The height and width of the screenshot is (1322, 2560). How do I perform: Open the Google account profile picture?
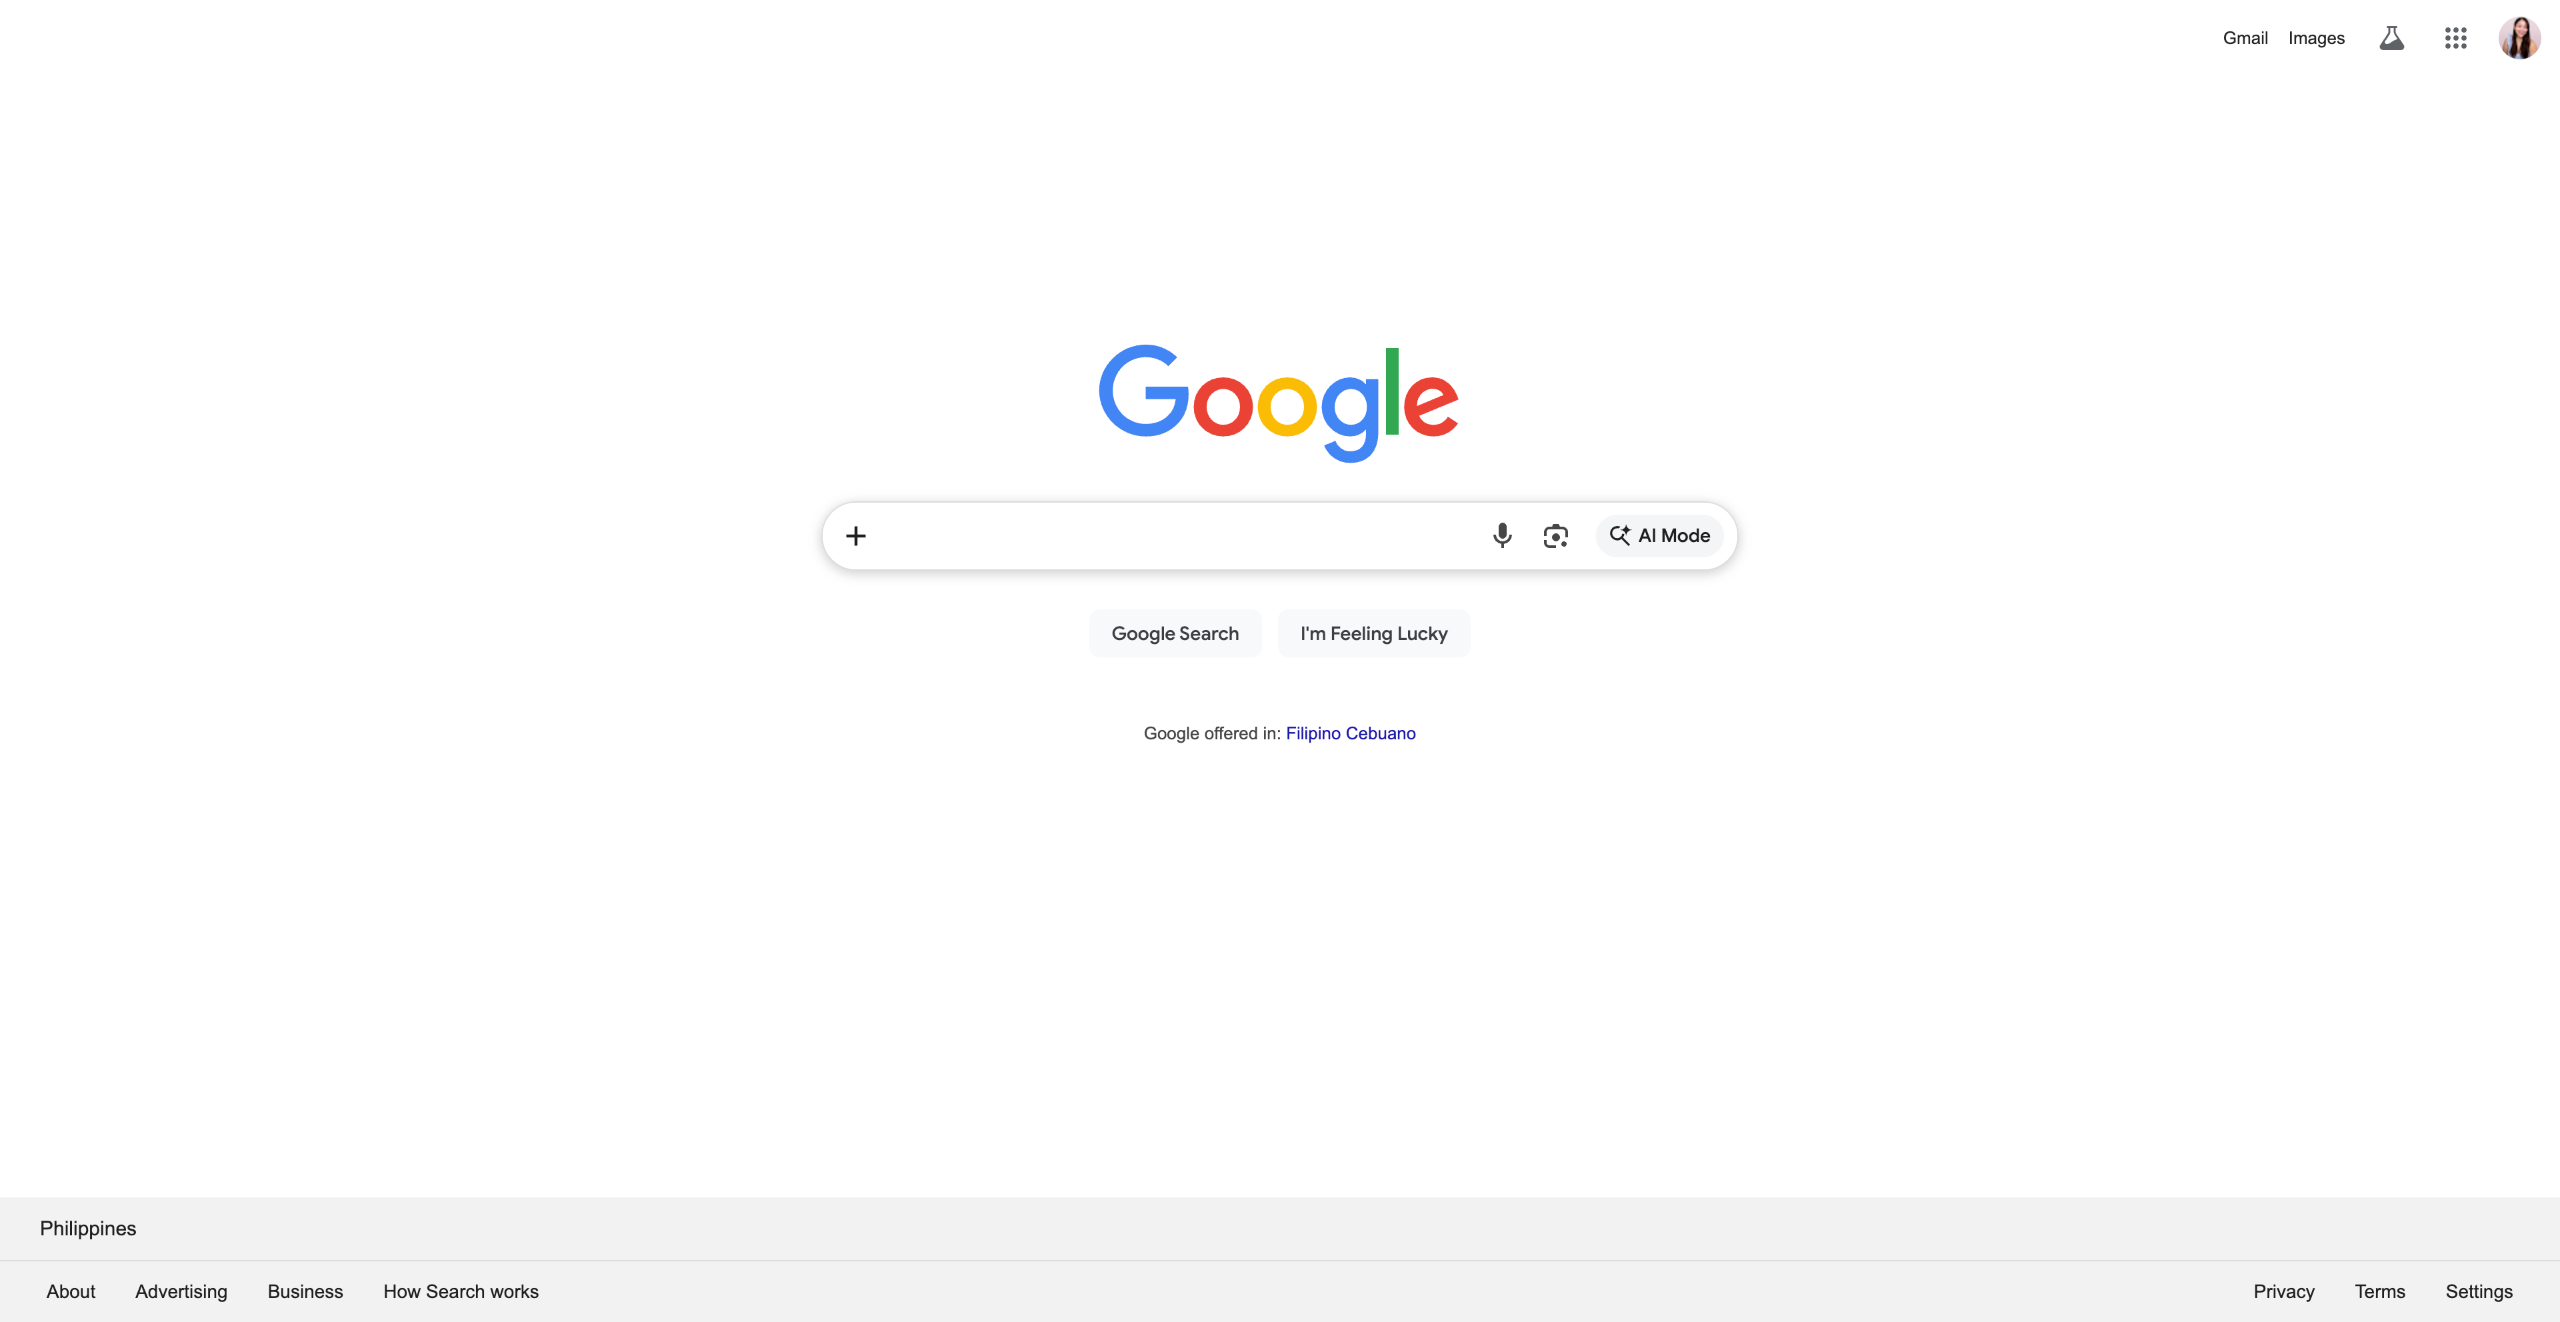[2520, 38]
